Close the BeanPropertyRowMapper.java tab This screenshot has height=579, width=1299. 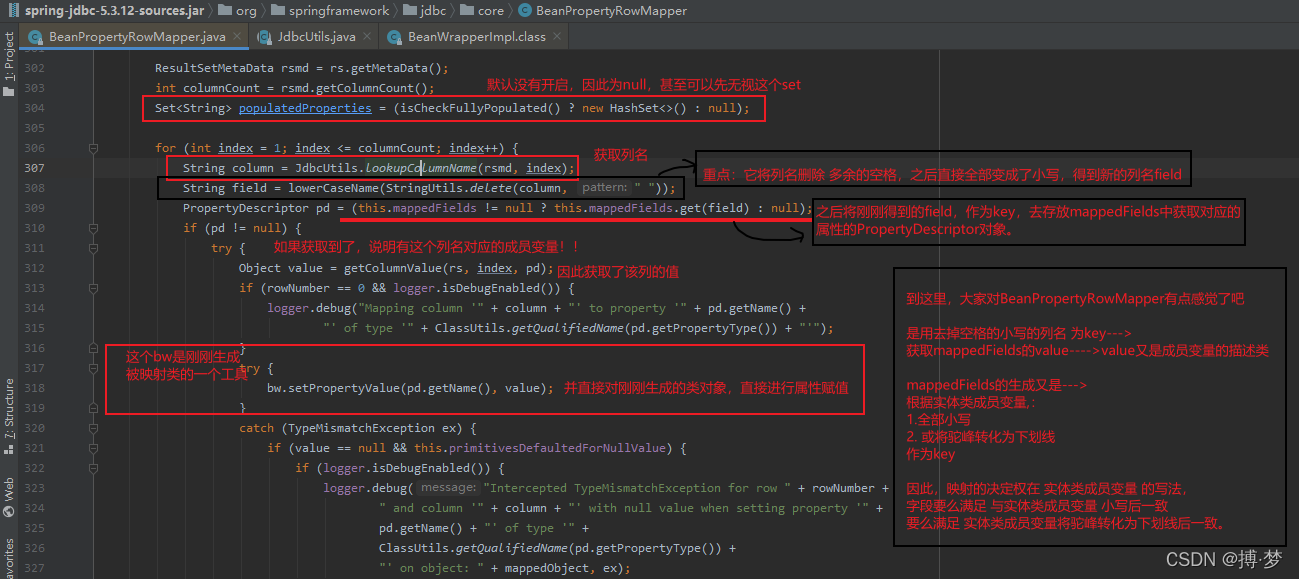tap(237, 37)
